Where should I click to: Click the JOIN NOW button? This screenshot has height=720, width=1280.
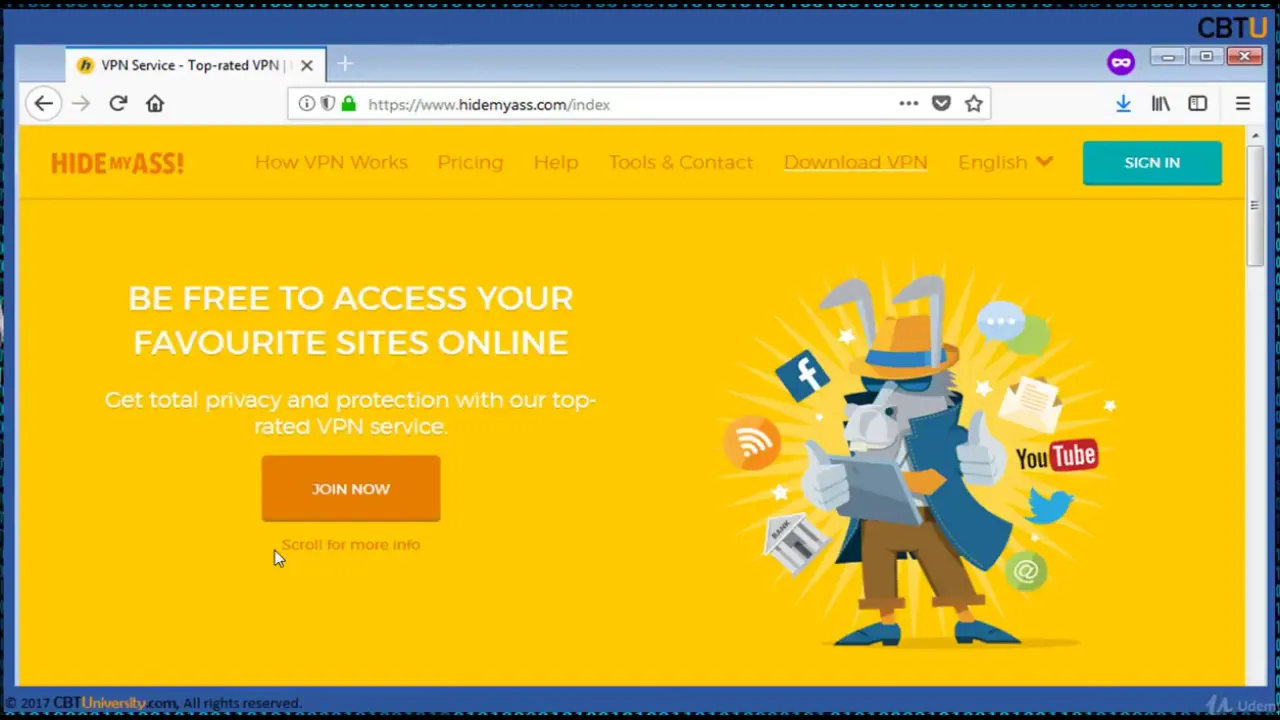pyautogui.click(x=351, y=488)
